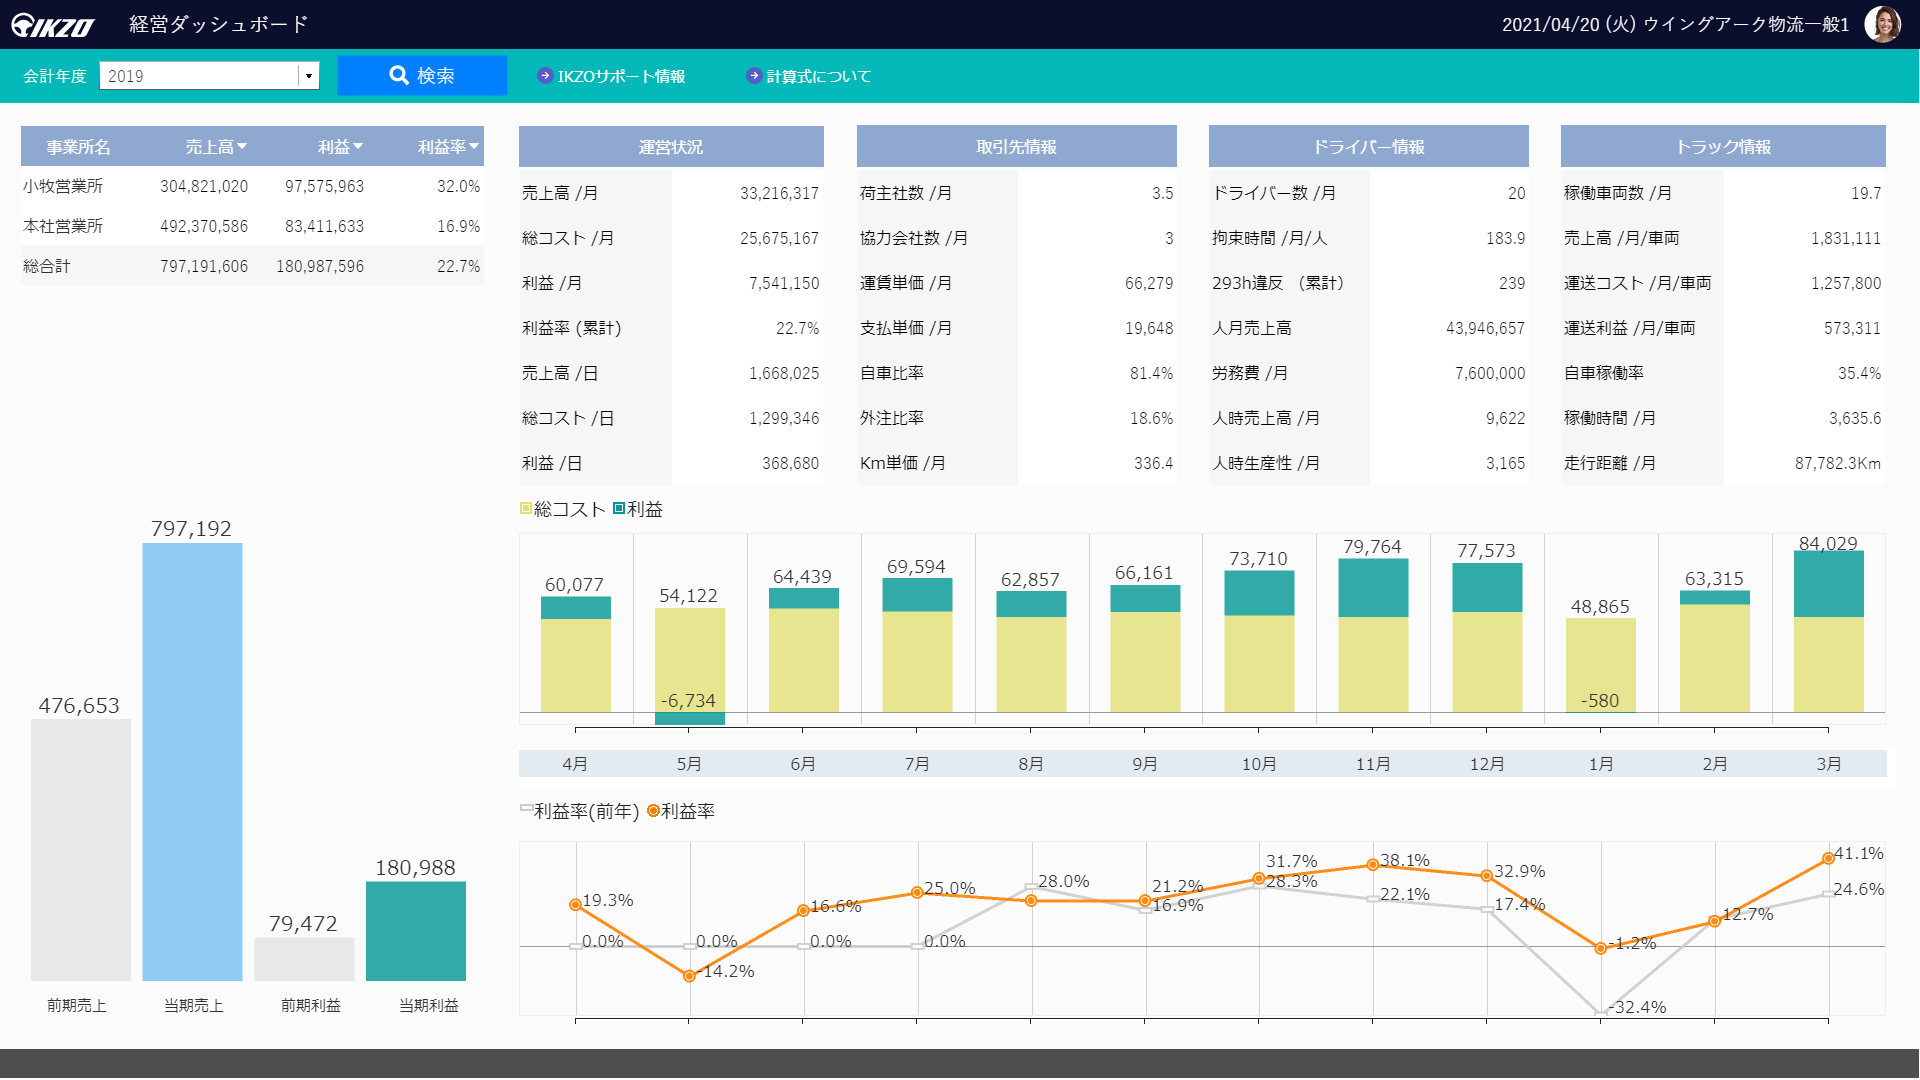Click the 当期売上 blue bar

pos(192,760)
